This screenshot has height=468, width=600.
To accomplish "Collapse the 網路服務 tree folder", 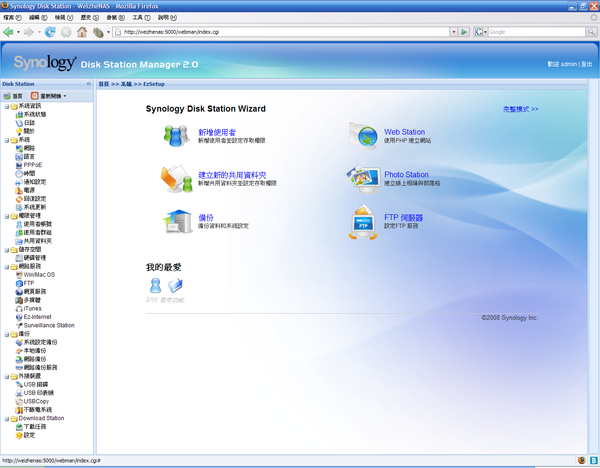I will click(7, 267).
